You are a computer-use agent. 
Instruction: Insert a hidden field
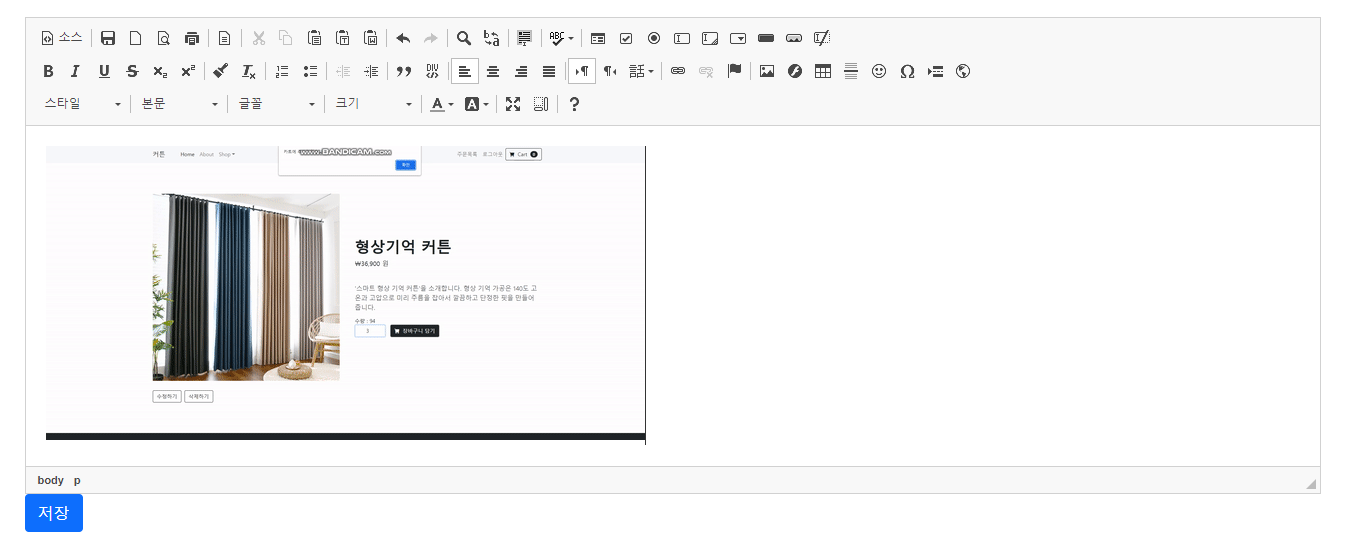pyautogui.click(x=822, y=38)
